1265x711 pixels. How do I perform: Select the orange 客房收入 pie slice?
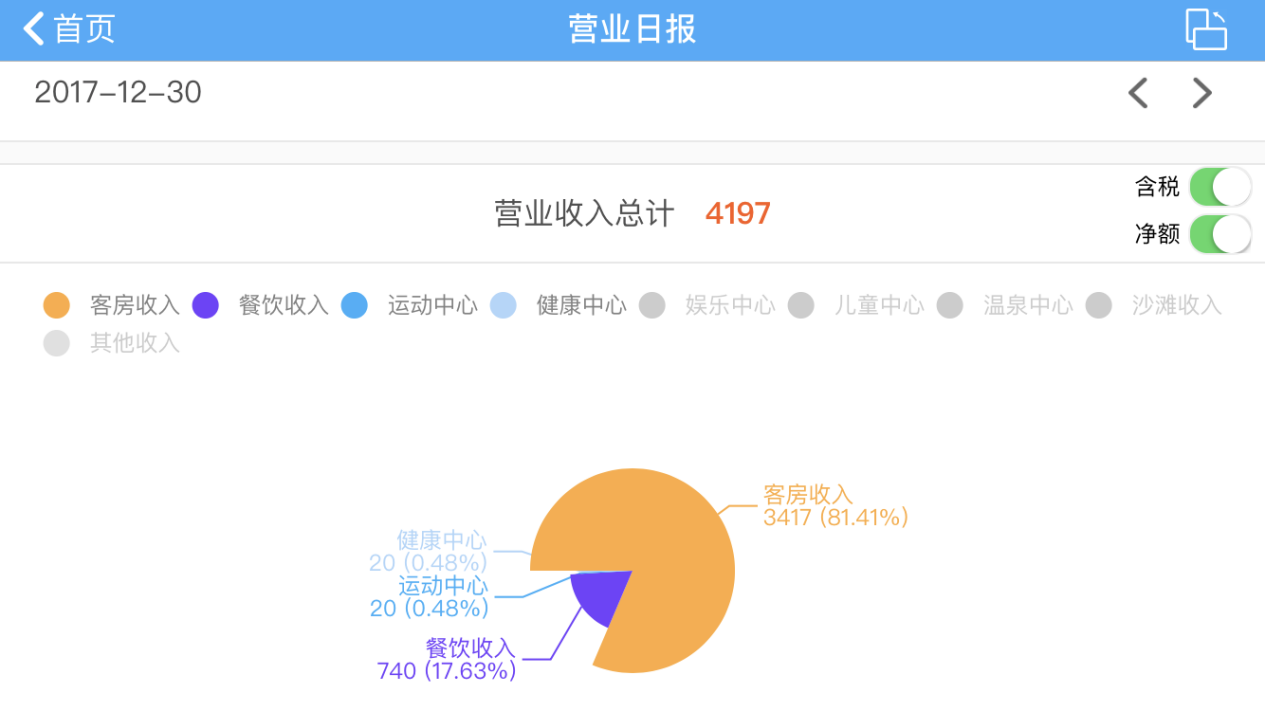coord(680,560)
